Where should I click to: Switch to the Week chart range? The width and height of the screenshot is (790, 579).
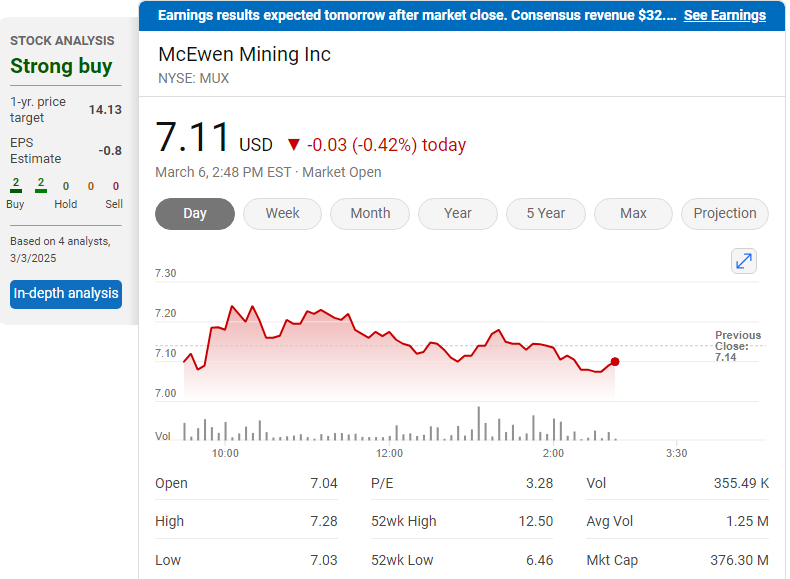pyautogui.click(x=282, y=214)
